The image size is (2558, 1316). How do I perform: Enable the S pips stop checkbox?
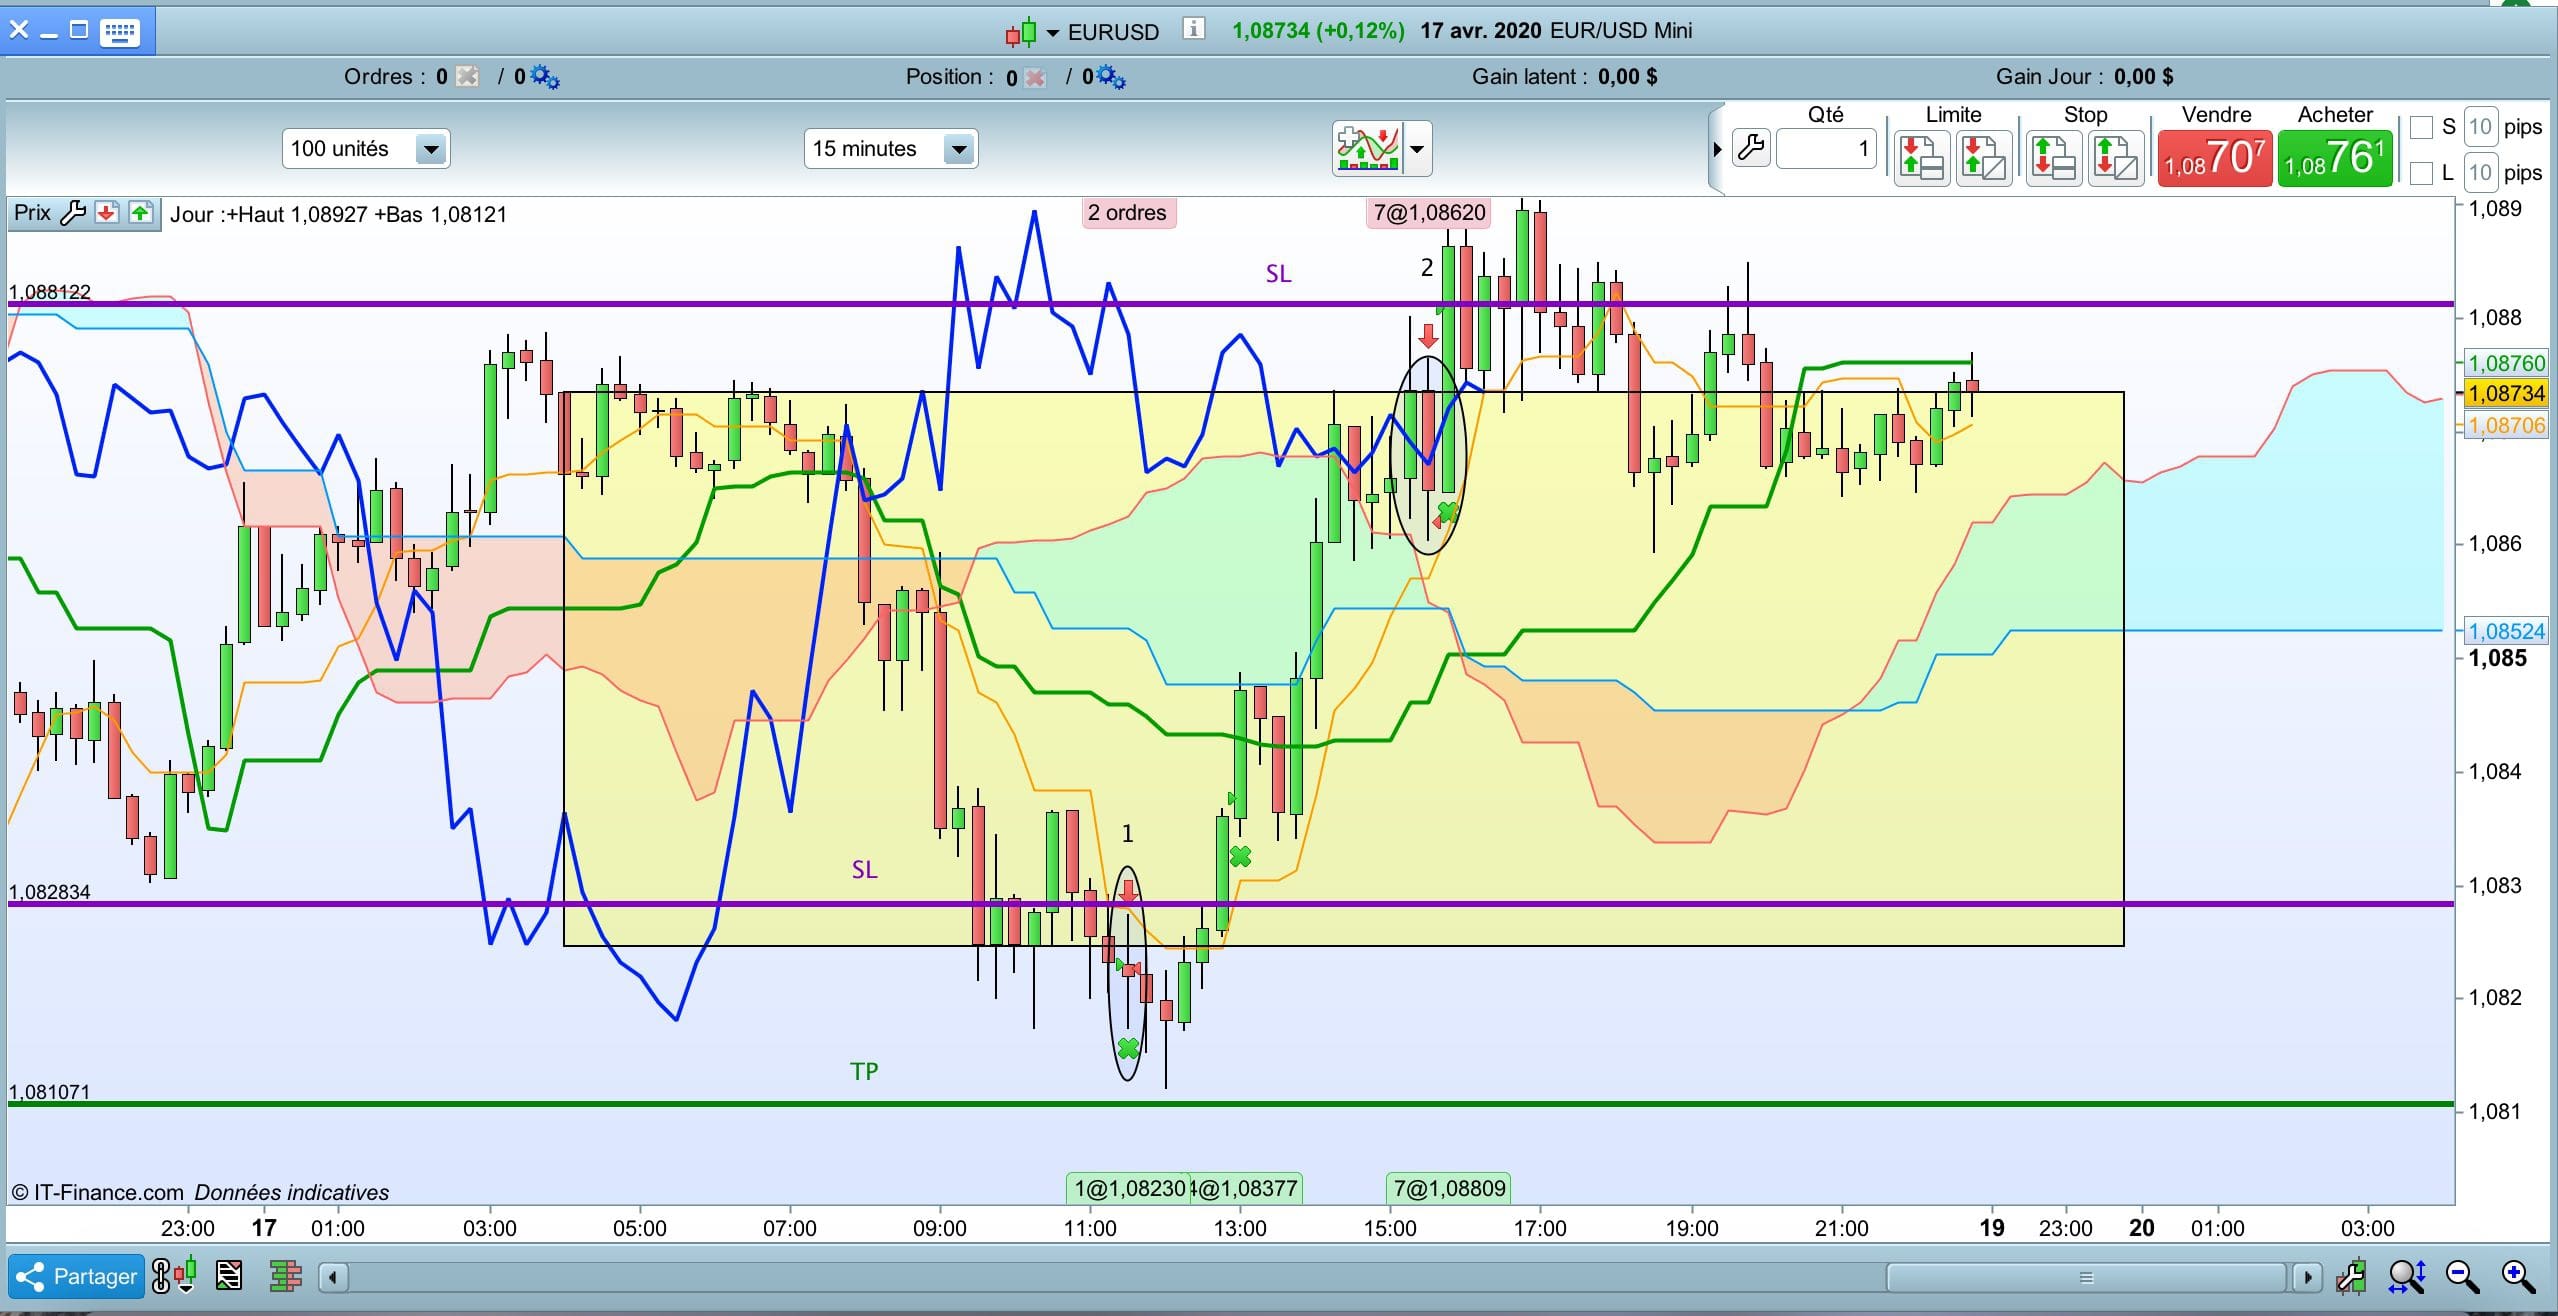(2421, 127)
